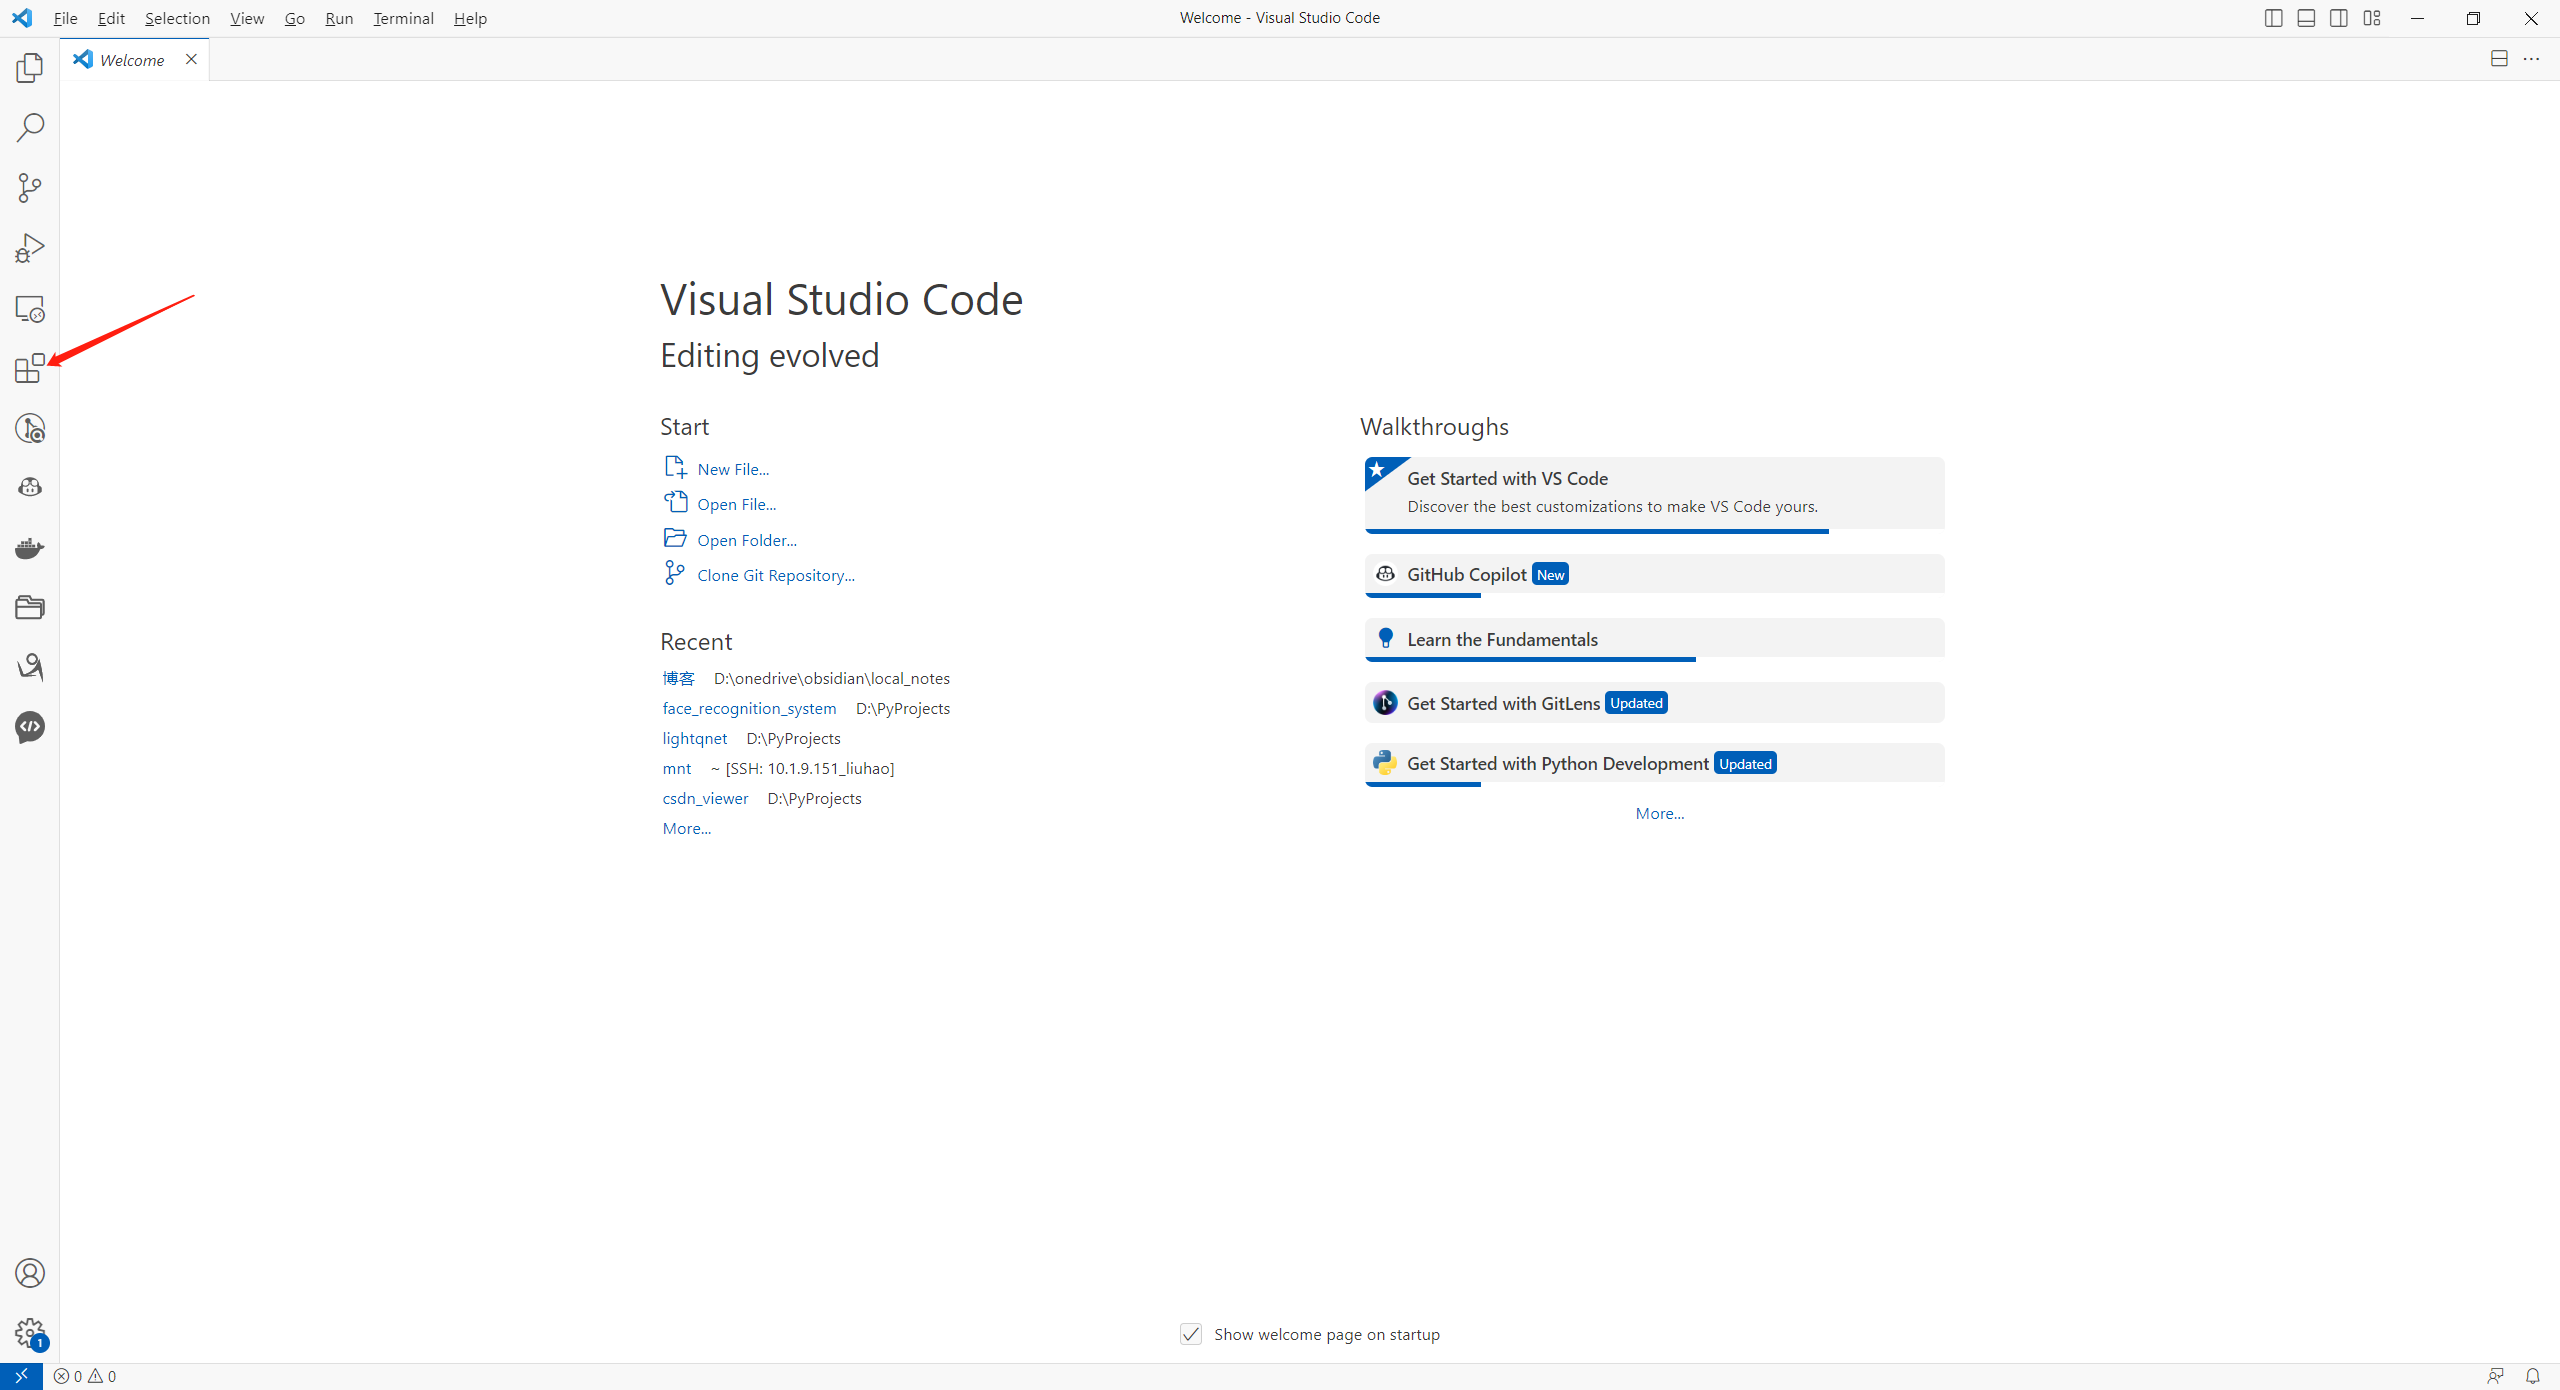Viewport: 2560px width, 1390px height.
Task: Open the Selection menu
Action: pos(177,18)
